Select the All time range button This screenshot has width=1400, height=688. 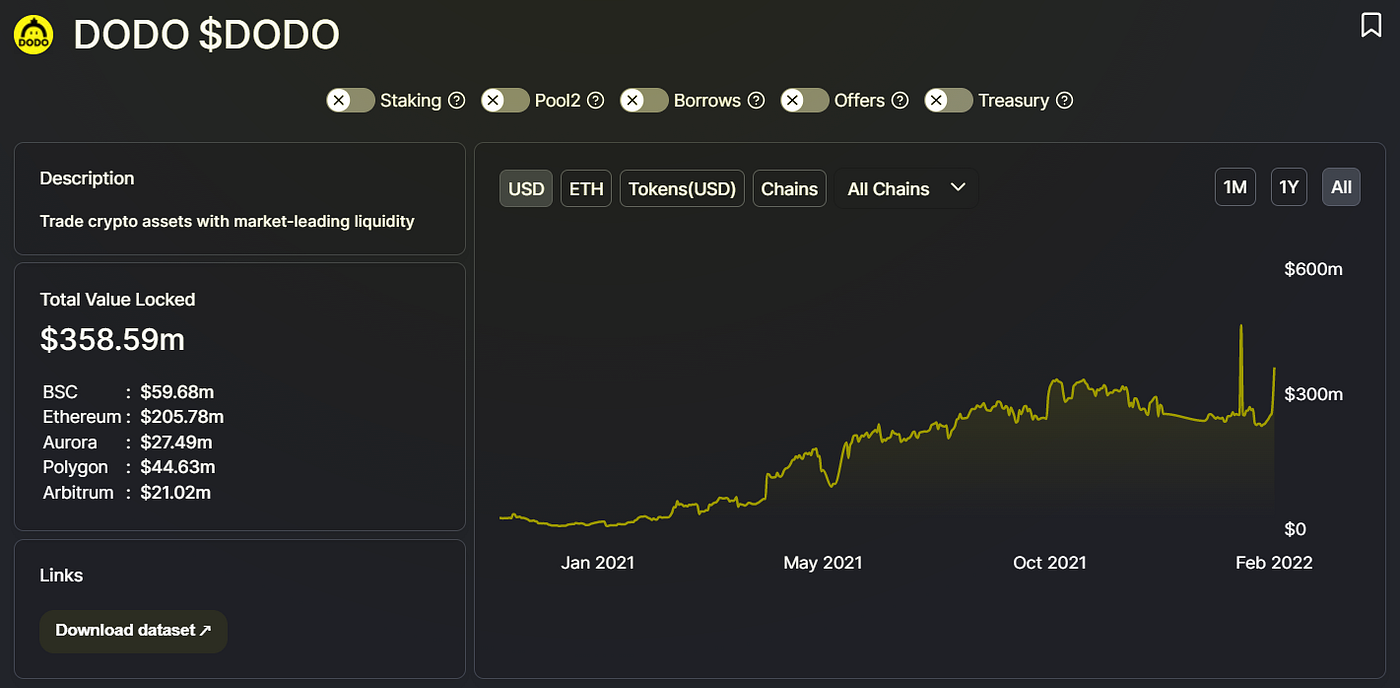[1341, 187]
